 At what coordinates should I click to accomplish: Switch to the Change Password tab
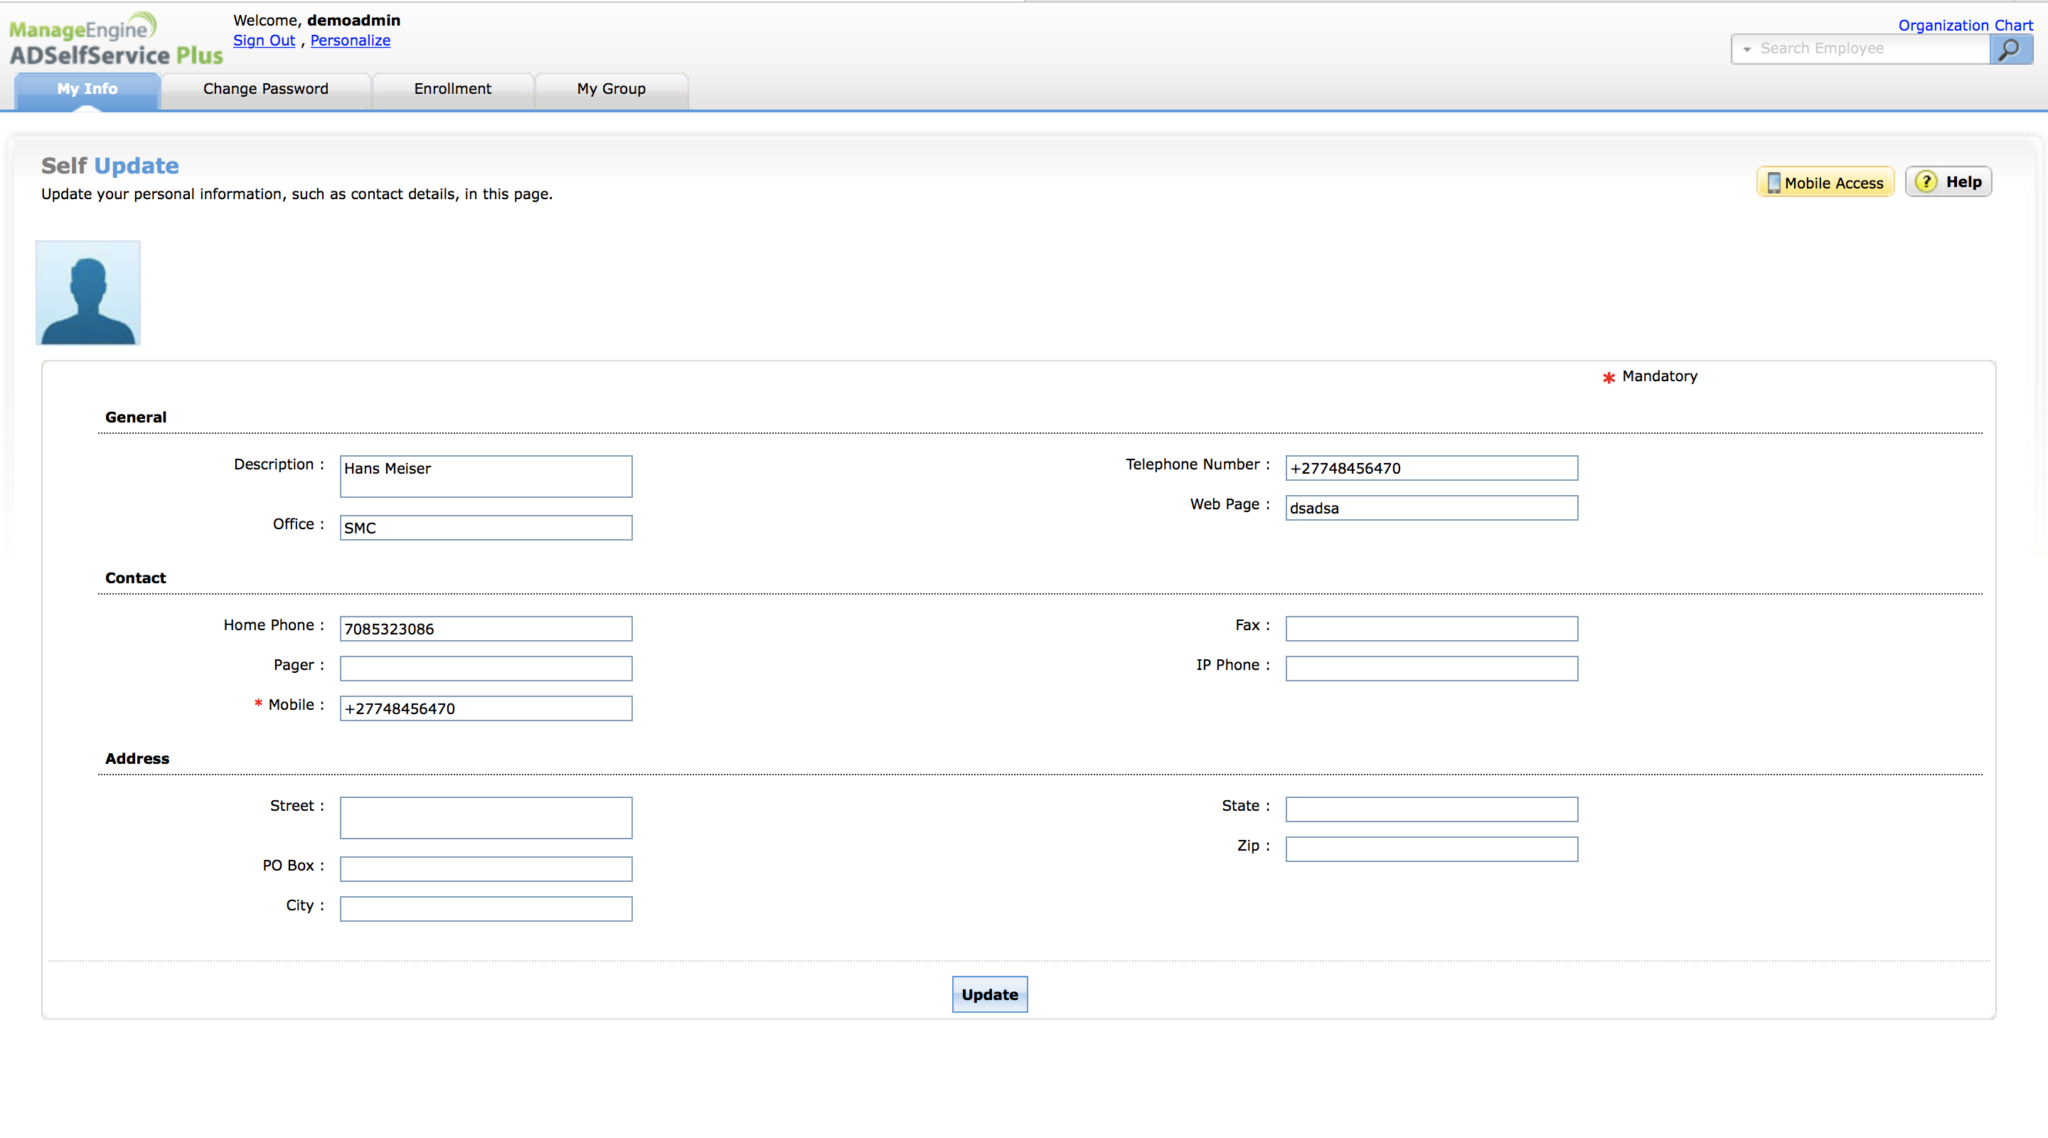click(x=265, y=89)
